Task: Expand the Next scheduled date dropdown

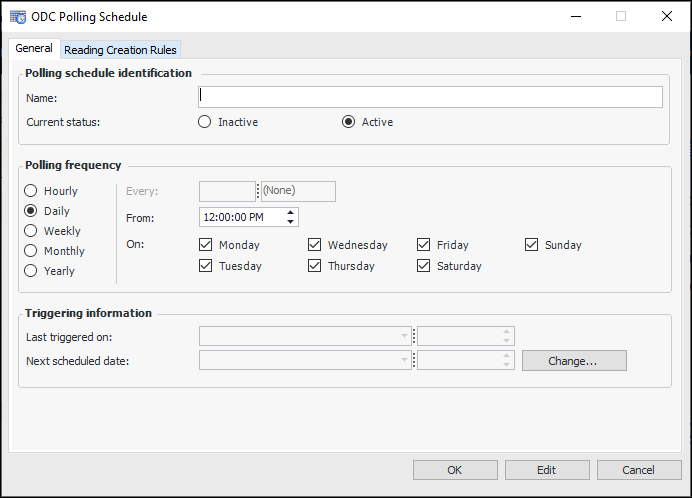Action: point(405,360)
